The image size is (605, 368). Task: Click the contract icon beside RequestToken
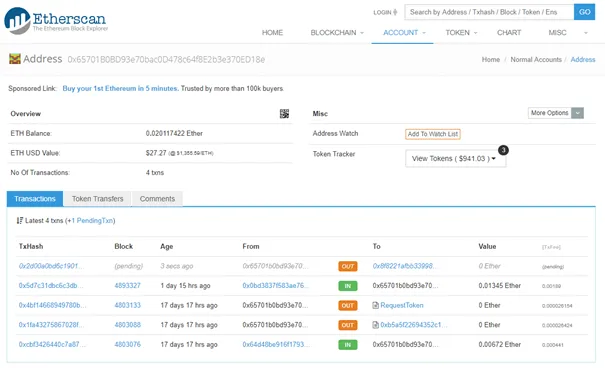click(375, 306)
